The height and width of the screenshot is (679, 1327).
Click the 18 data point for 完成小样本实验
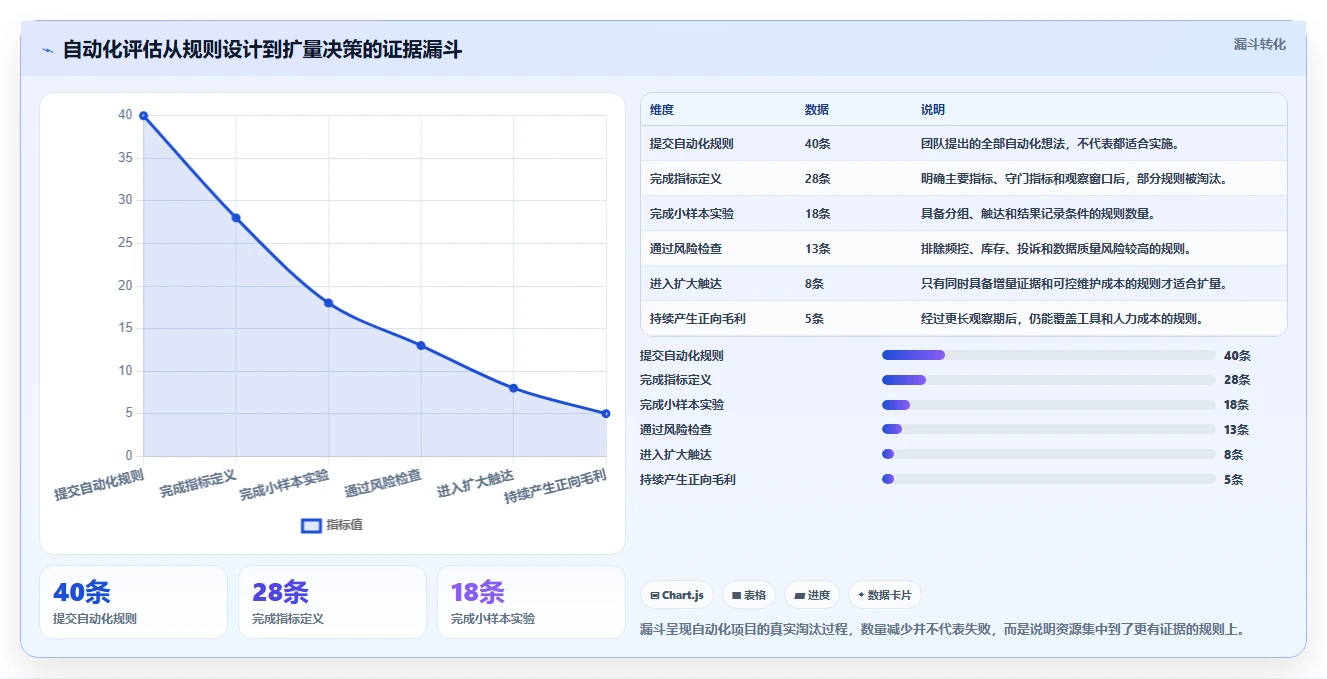(329, 303)
